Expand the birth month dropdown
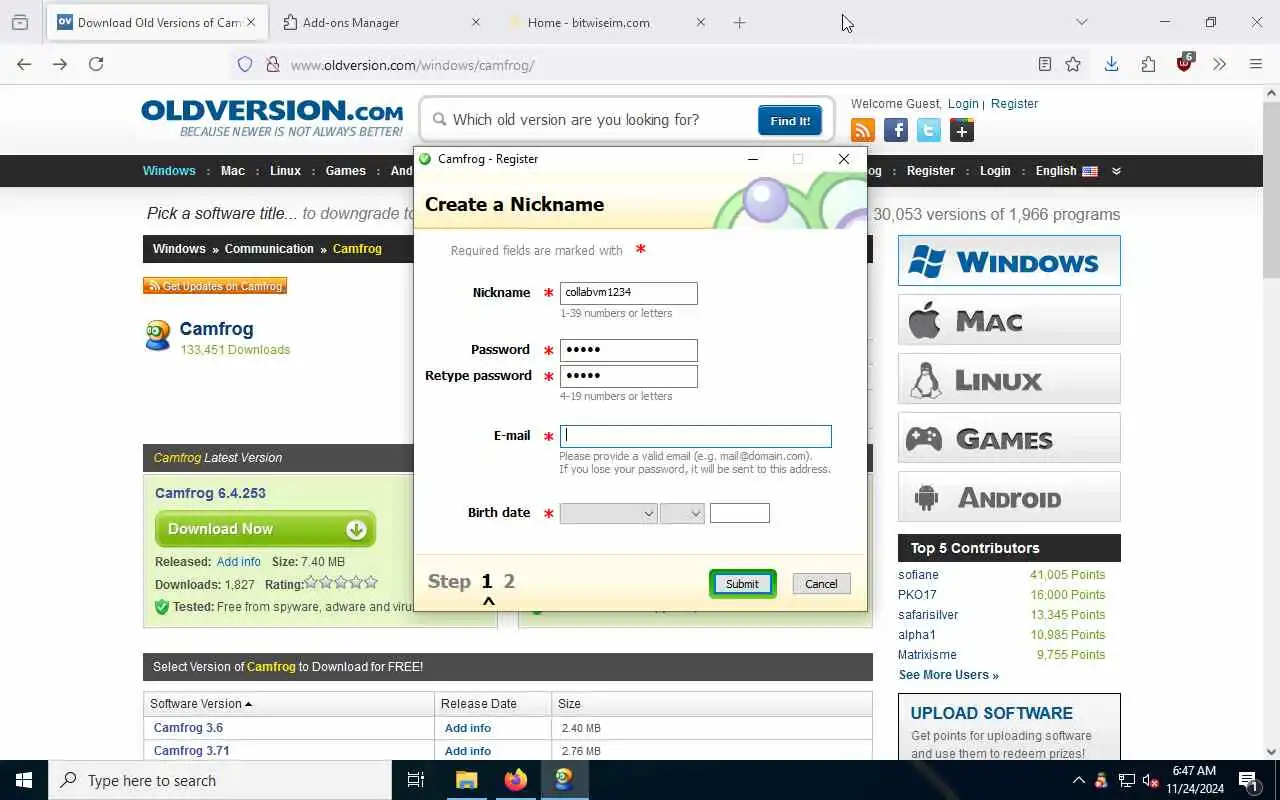The height and width of the screenshot is (800, 1280). pyautogui.click(x=608, y=513)
